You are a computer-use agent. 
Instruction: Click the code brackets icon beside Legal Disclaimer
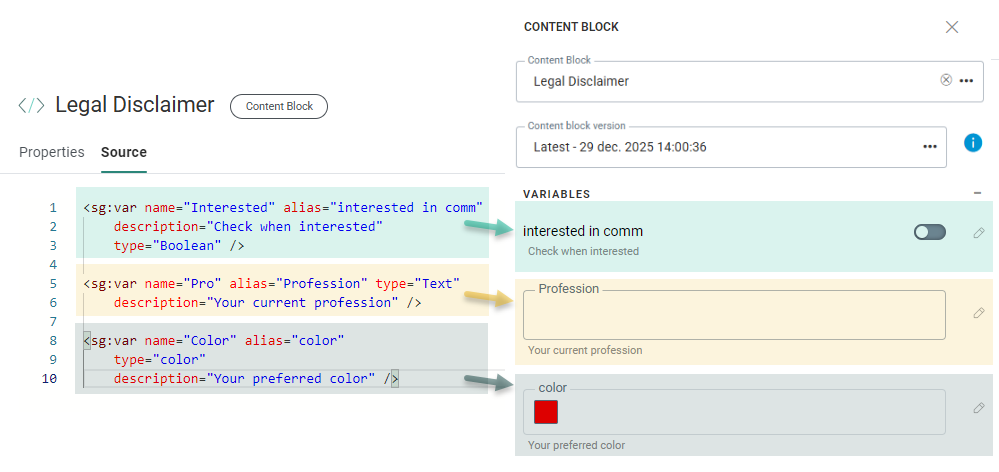(x=31, y=106)
